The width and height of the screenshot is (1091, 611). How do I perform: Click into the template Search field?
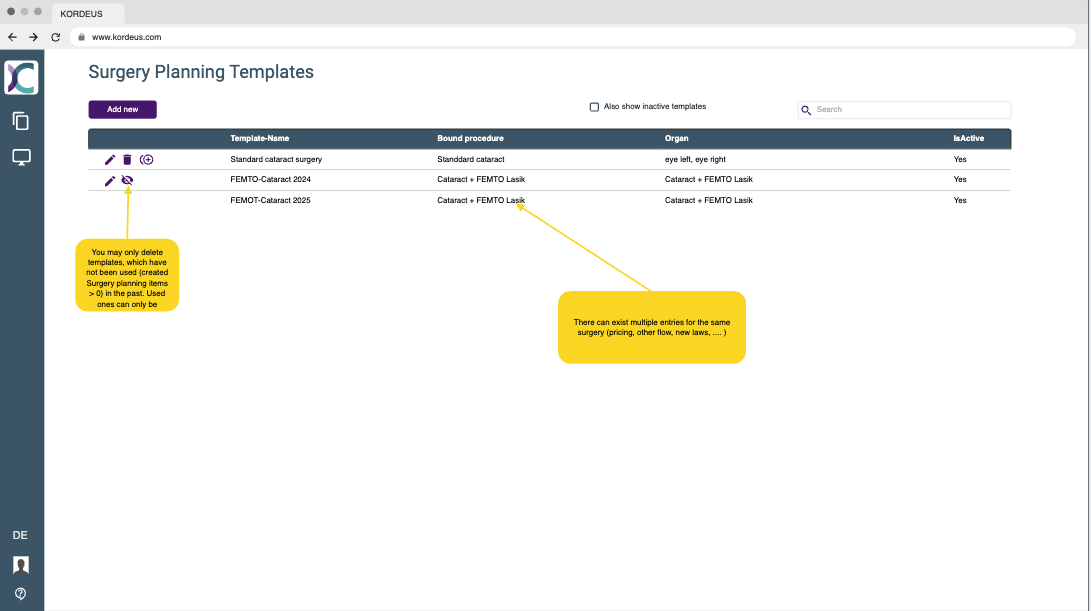coord(910,110)
